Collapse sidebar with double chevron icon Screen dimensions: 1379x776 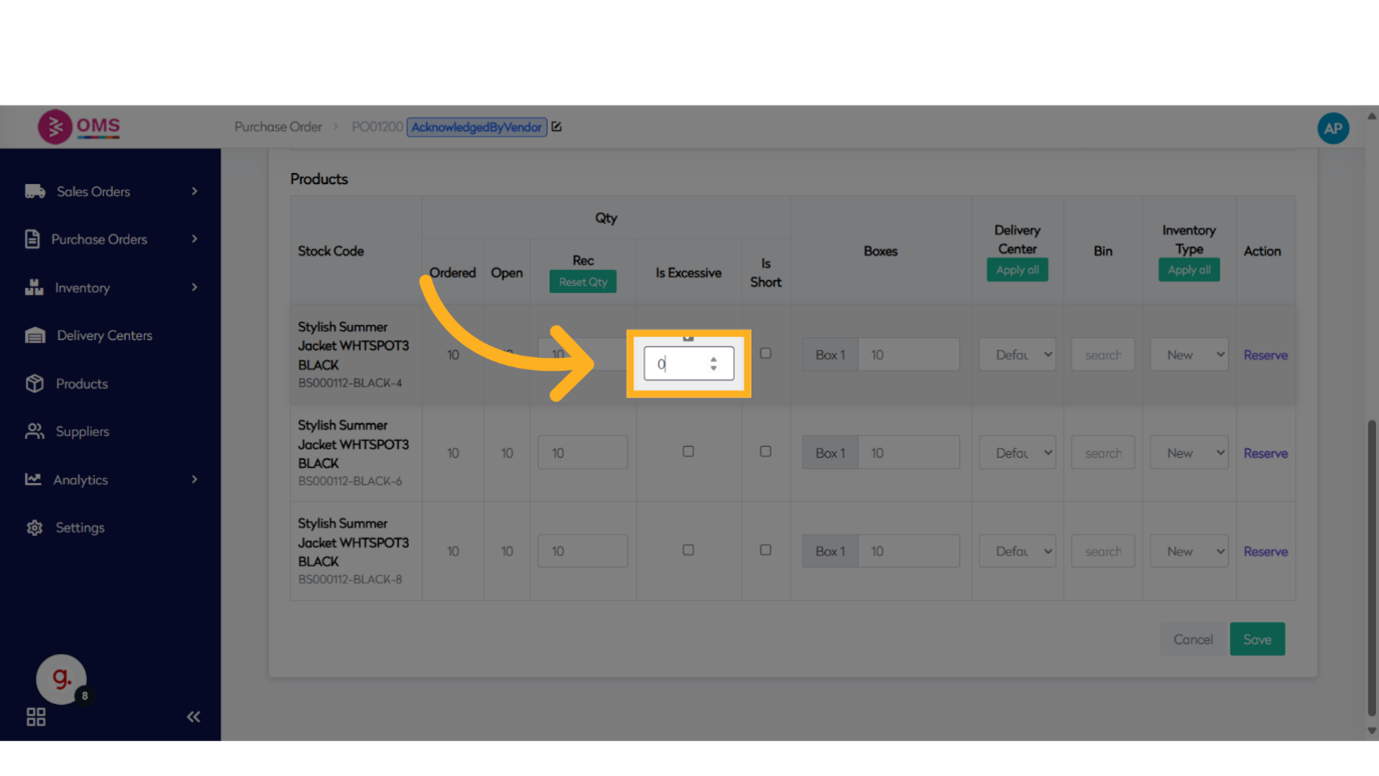tap(193, 716)
